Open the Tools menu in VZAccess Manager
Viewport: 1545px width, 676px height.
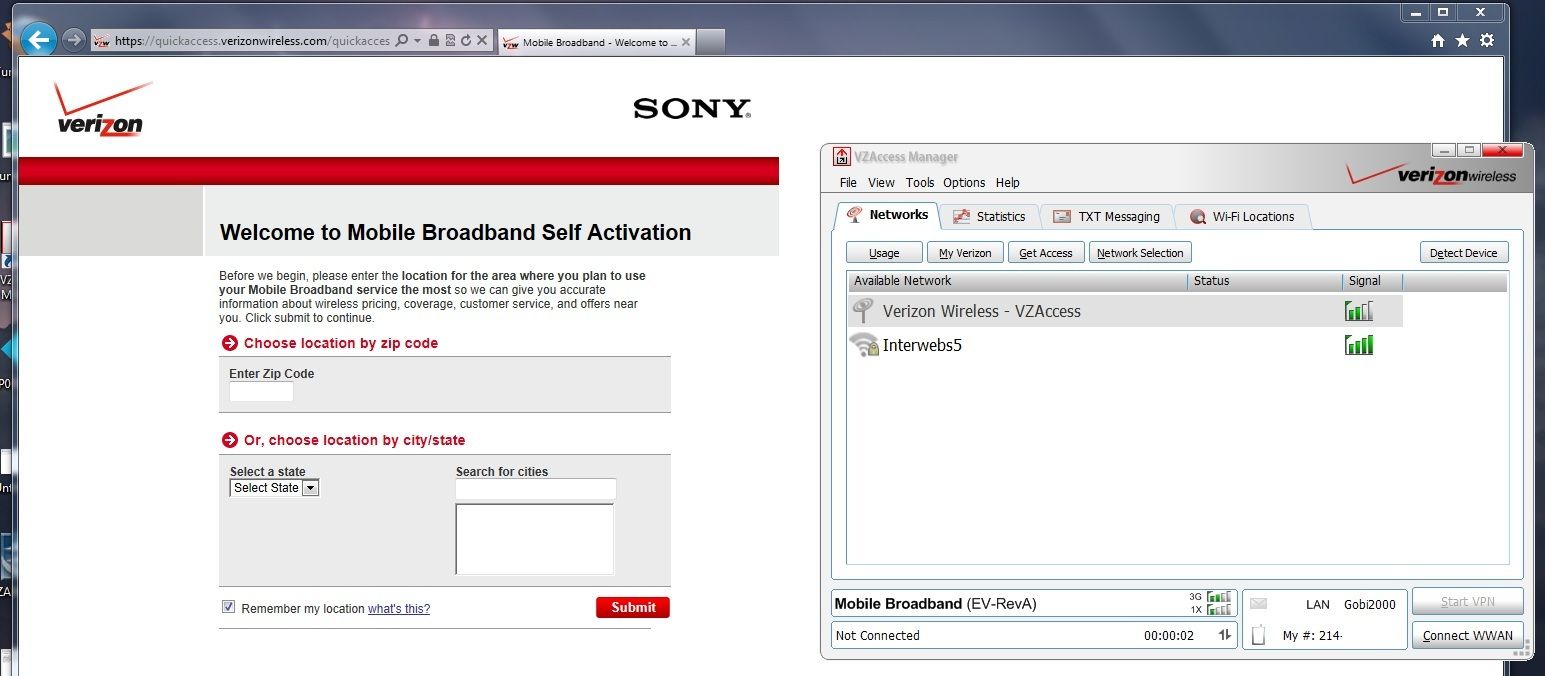(x=920, y=183)
